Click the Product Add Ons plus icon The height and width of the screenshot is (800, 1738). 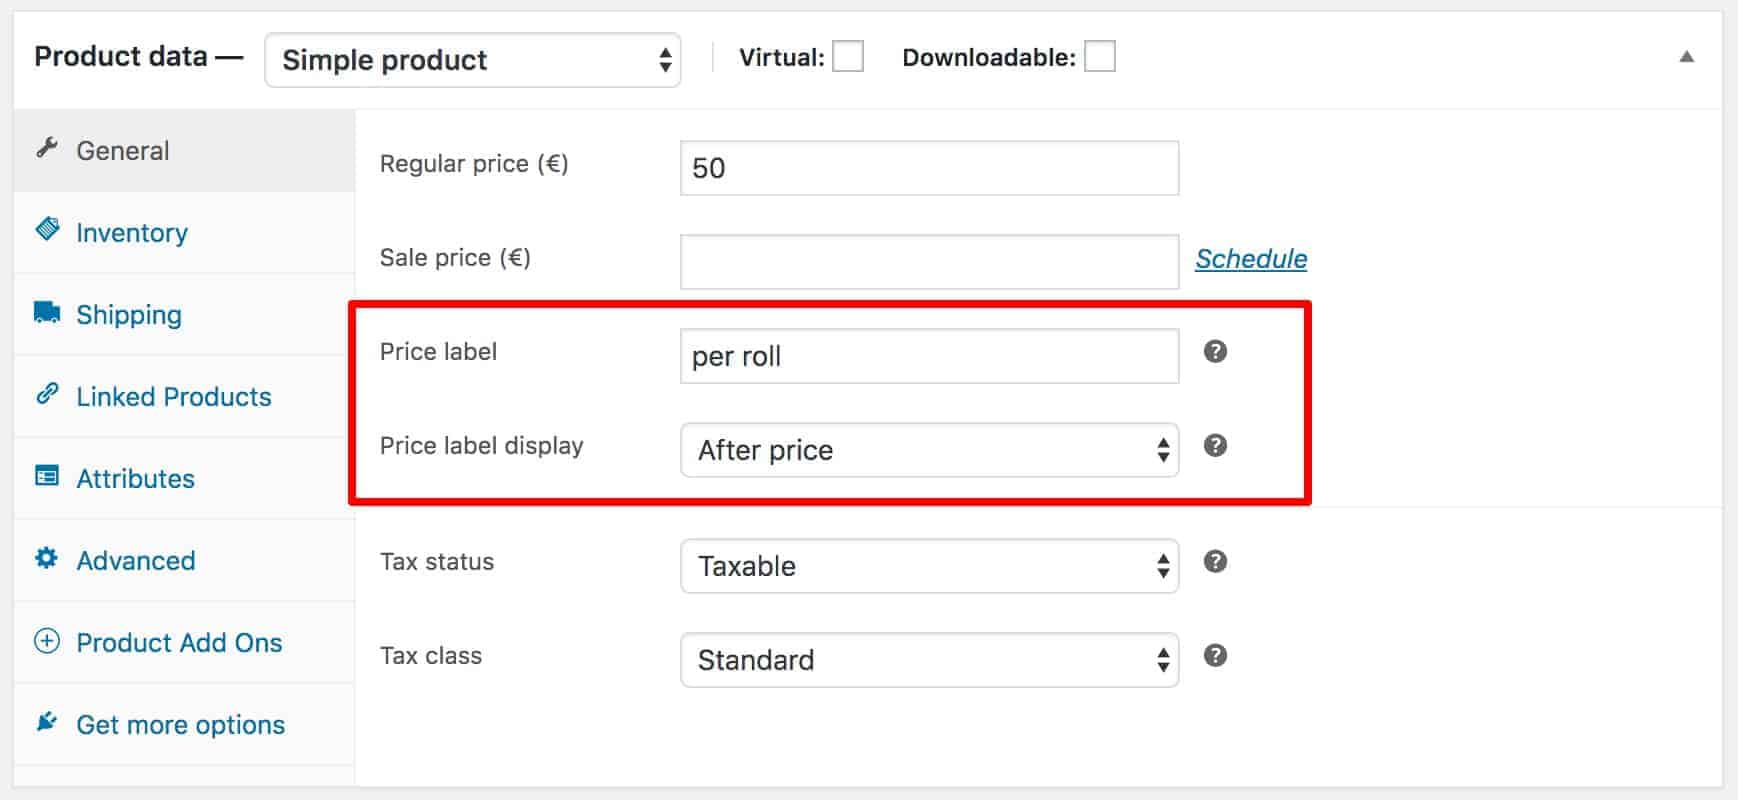pyautogui.click(x=47, y=640)
